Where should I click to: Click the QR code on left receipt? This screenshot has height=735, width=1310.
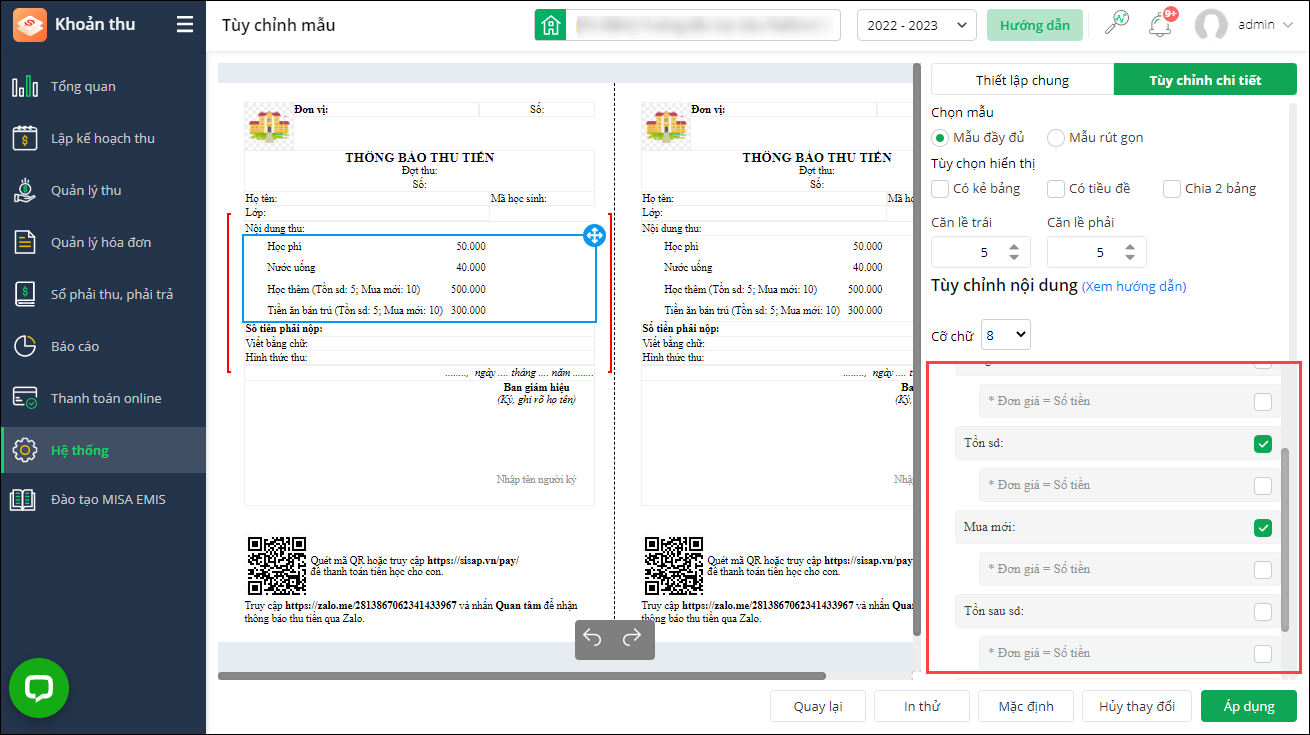pyautogui.click(x=277, y=566)
